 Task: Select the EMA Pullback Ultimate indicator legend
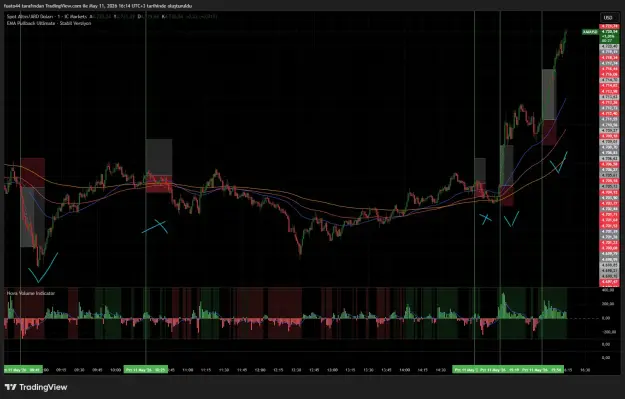[49, 23]
